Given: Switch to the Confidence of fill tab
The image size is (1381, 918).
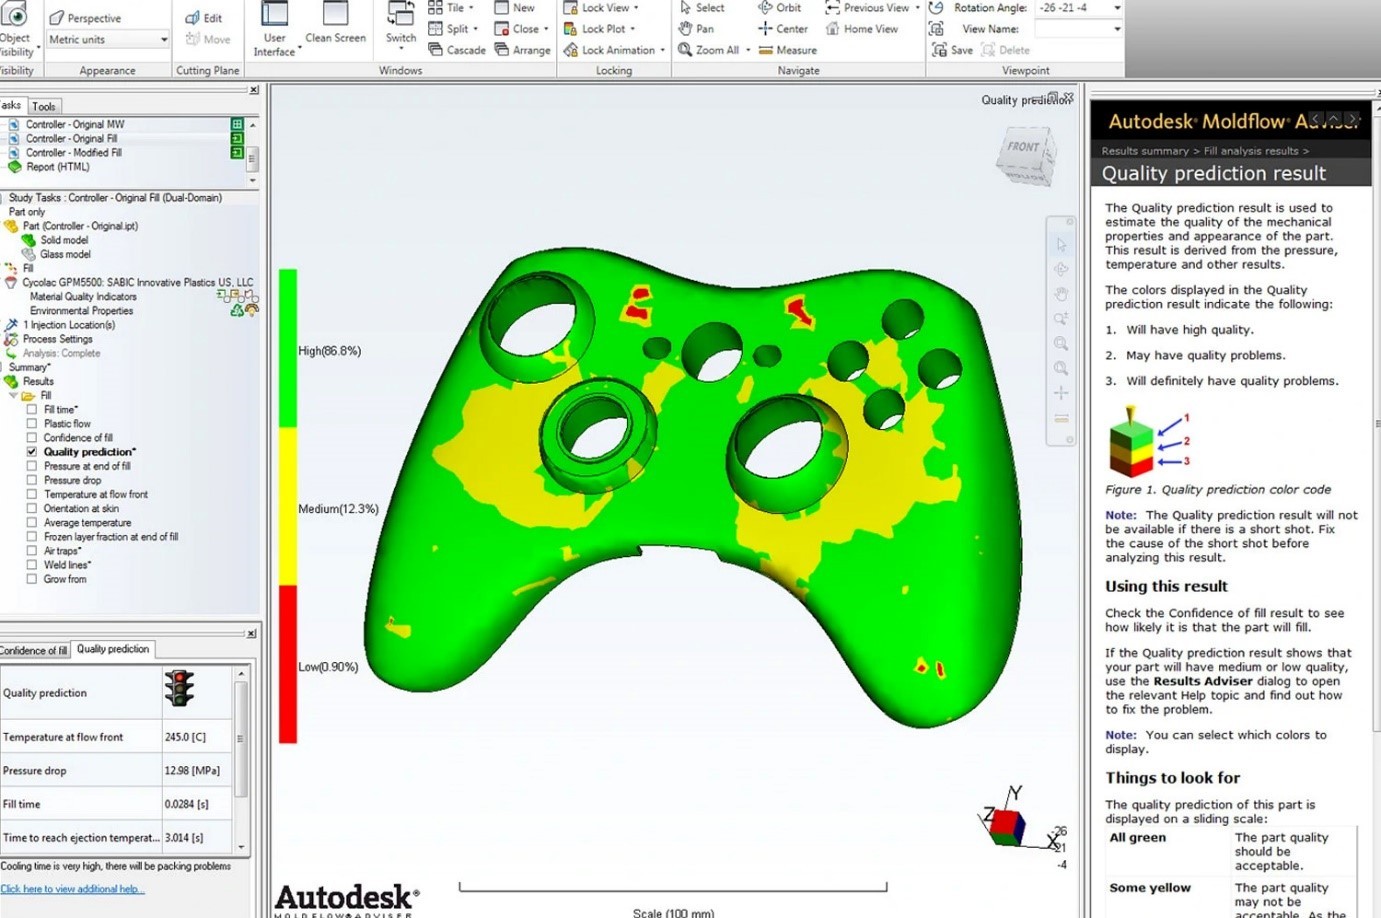Looking at the screenshot, I should coord(34,650).
